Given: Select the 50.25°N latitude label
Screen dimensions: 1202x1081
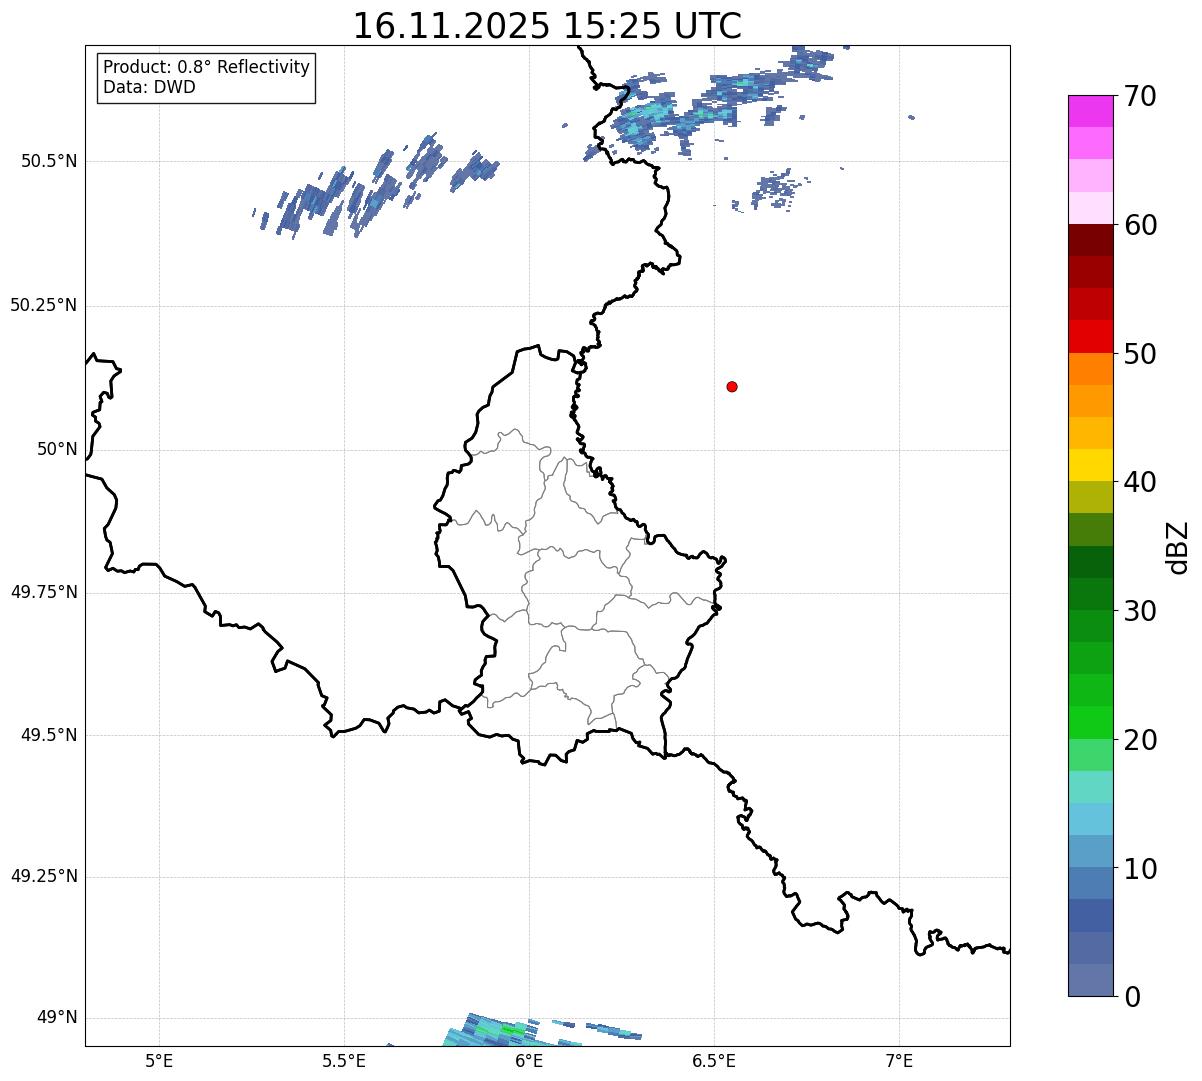Looking at the screenshot, I should 44,305.
